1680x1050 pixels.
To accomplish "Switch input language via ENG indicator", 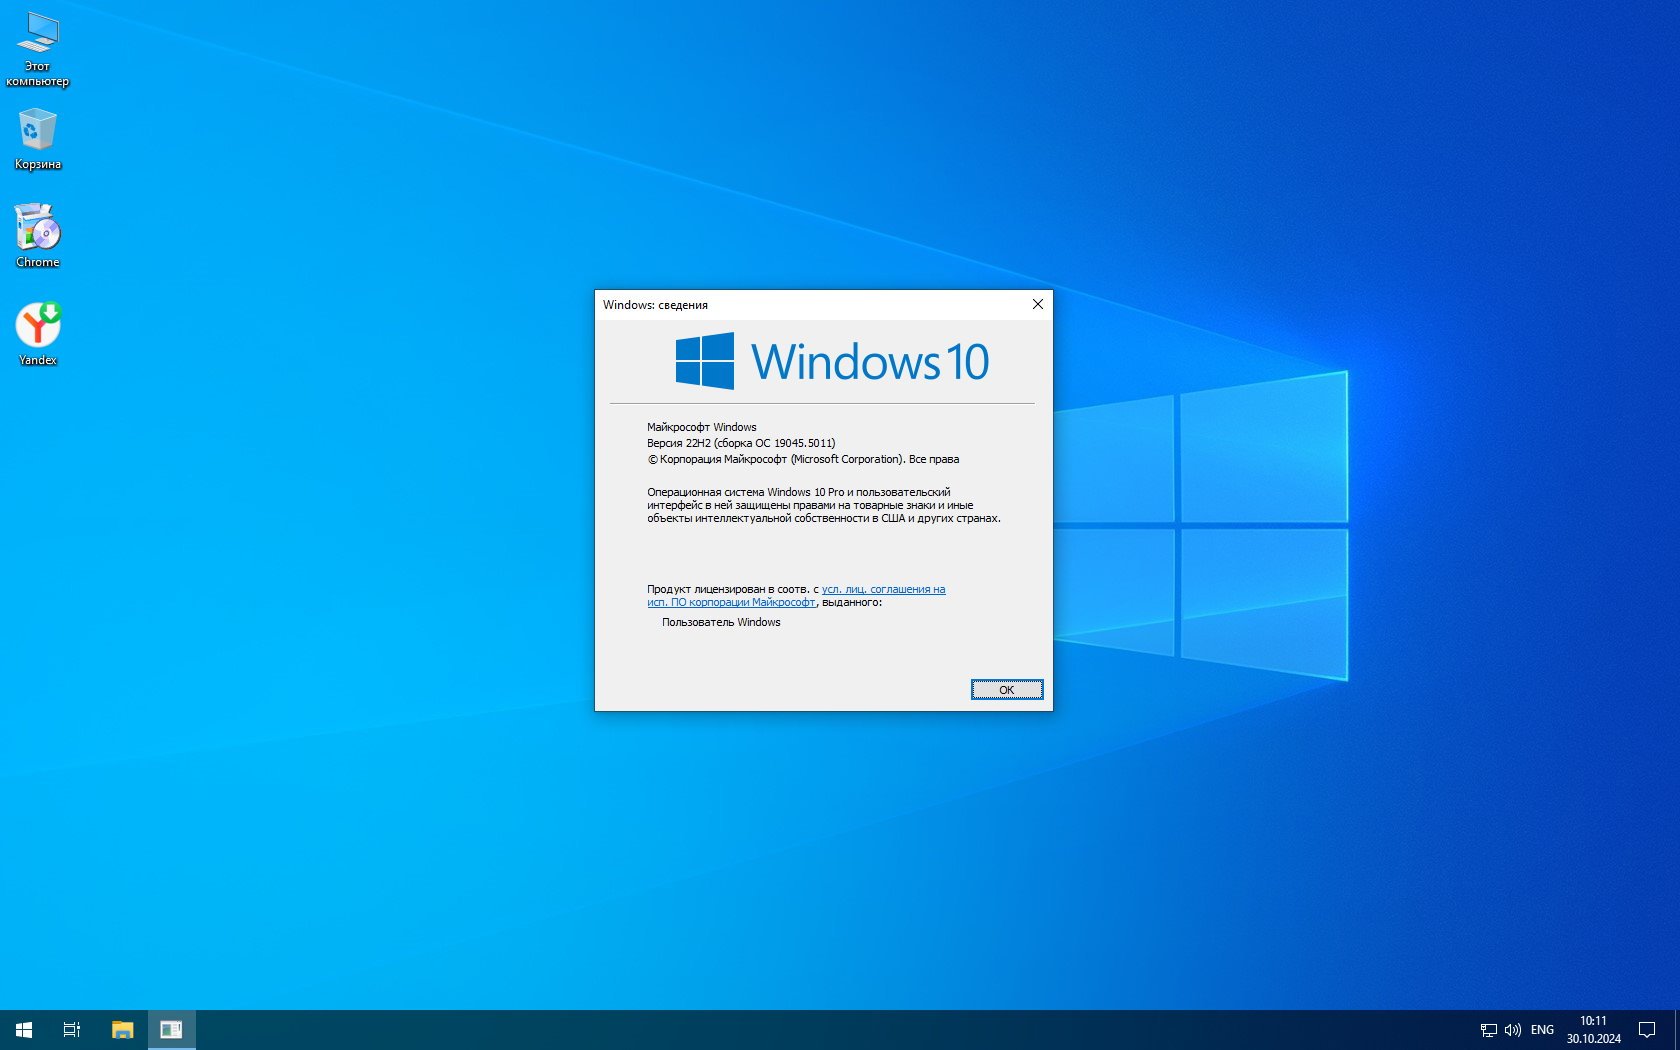I will [1542, 1030].
